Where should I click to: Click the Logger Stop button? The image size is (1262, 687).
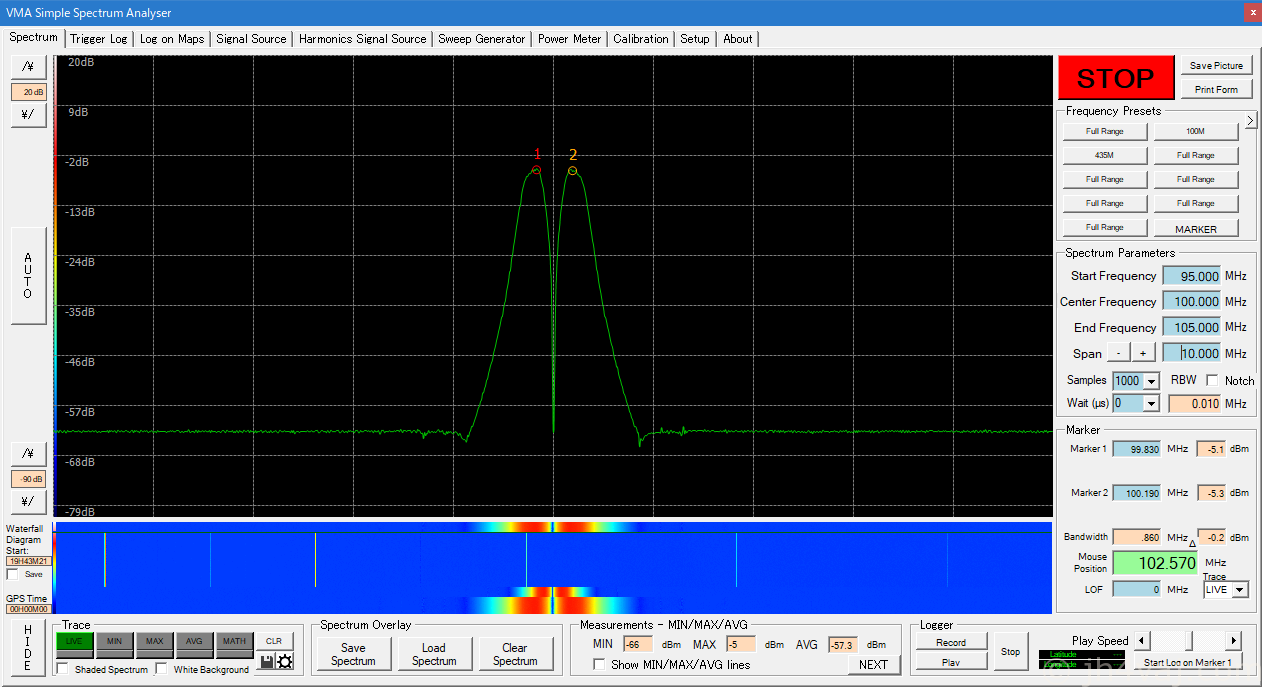click(1011, 651)
